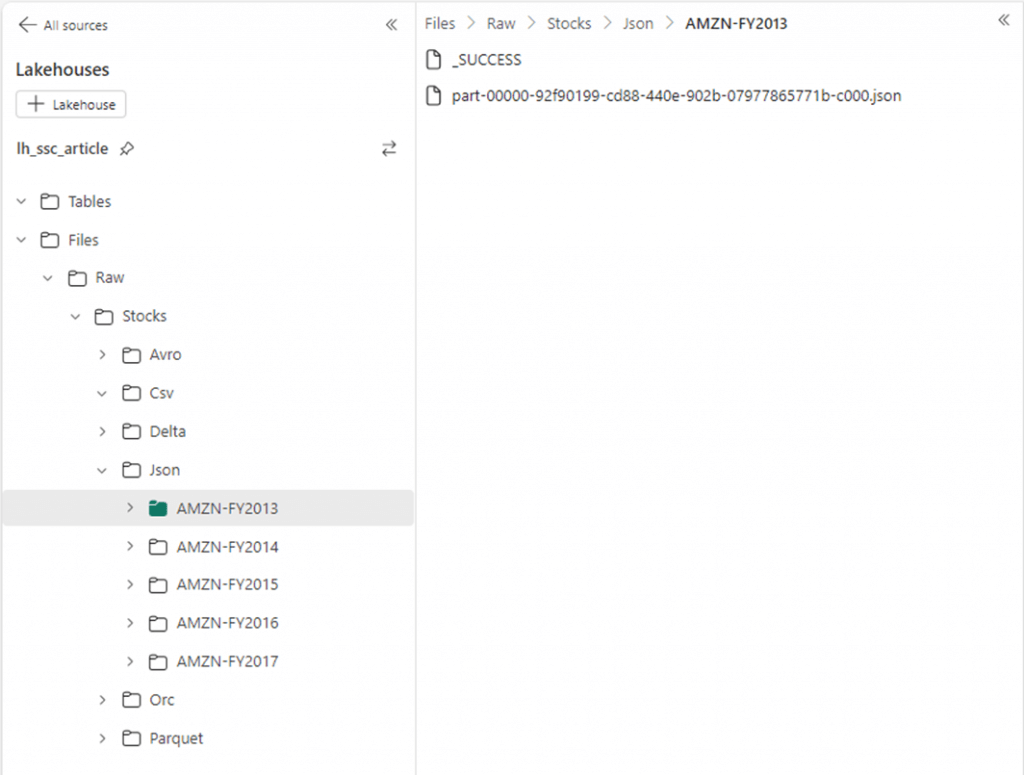This screenshot has width=1024, height=775.
Task: Expand the Delta folder chevron
Action: point(103,432)
